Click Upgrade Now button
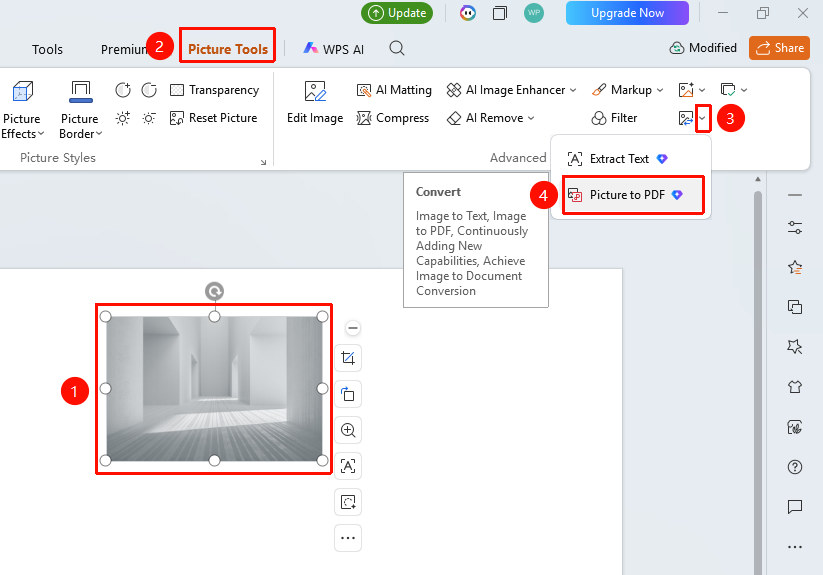This screenshot has width=823, height=575. (627, 13)
